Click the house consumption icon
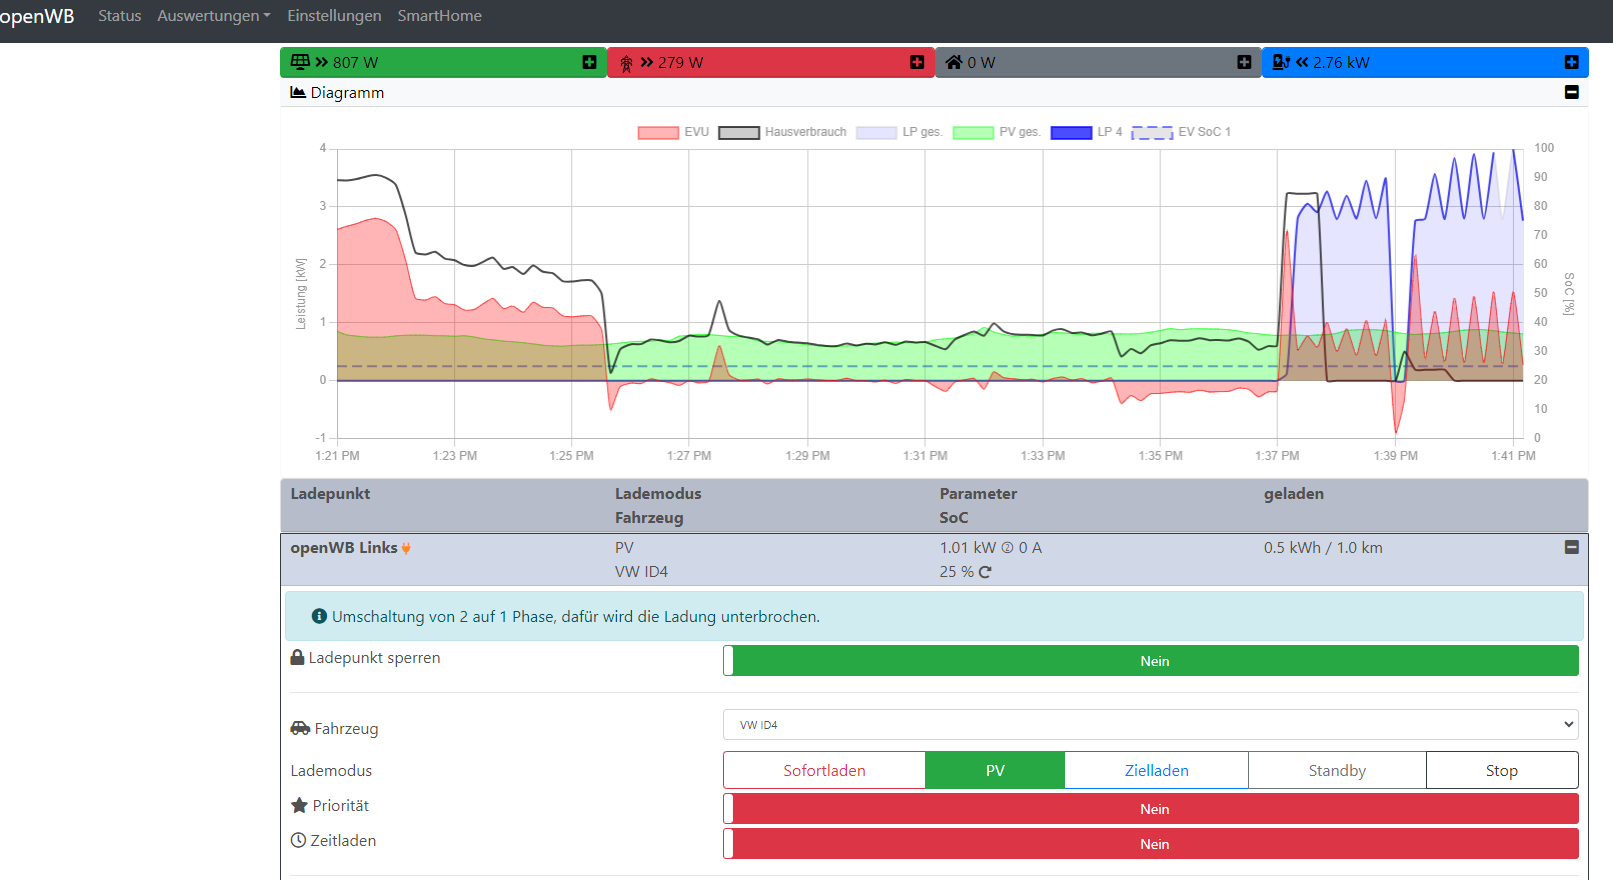The height and width of the screenshot is (880, 1613). coord(954,62)
